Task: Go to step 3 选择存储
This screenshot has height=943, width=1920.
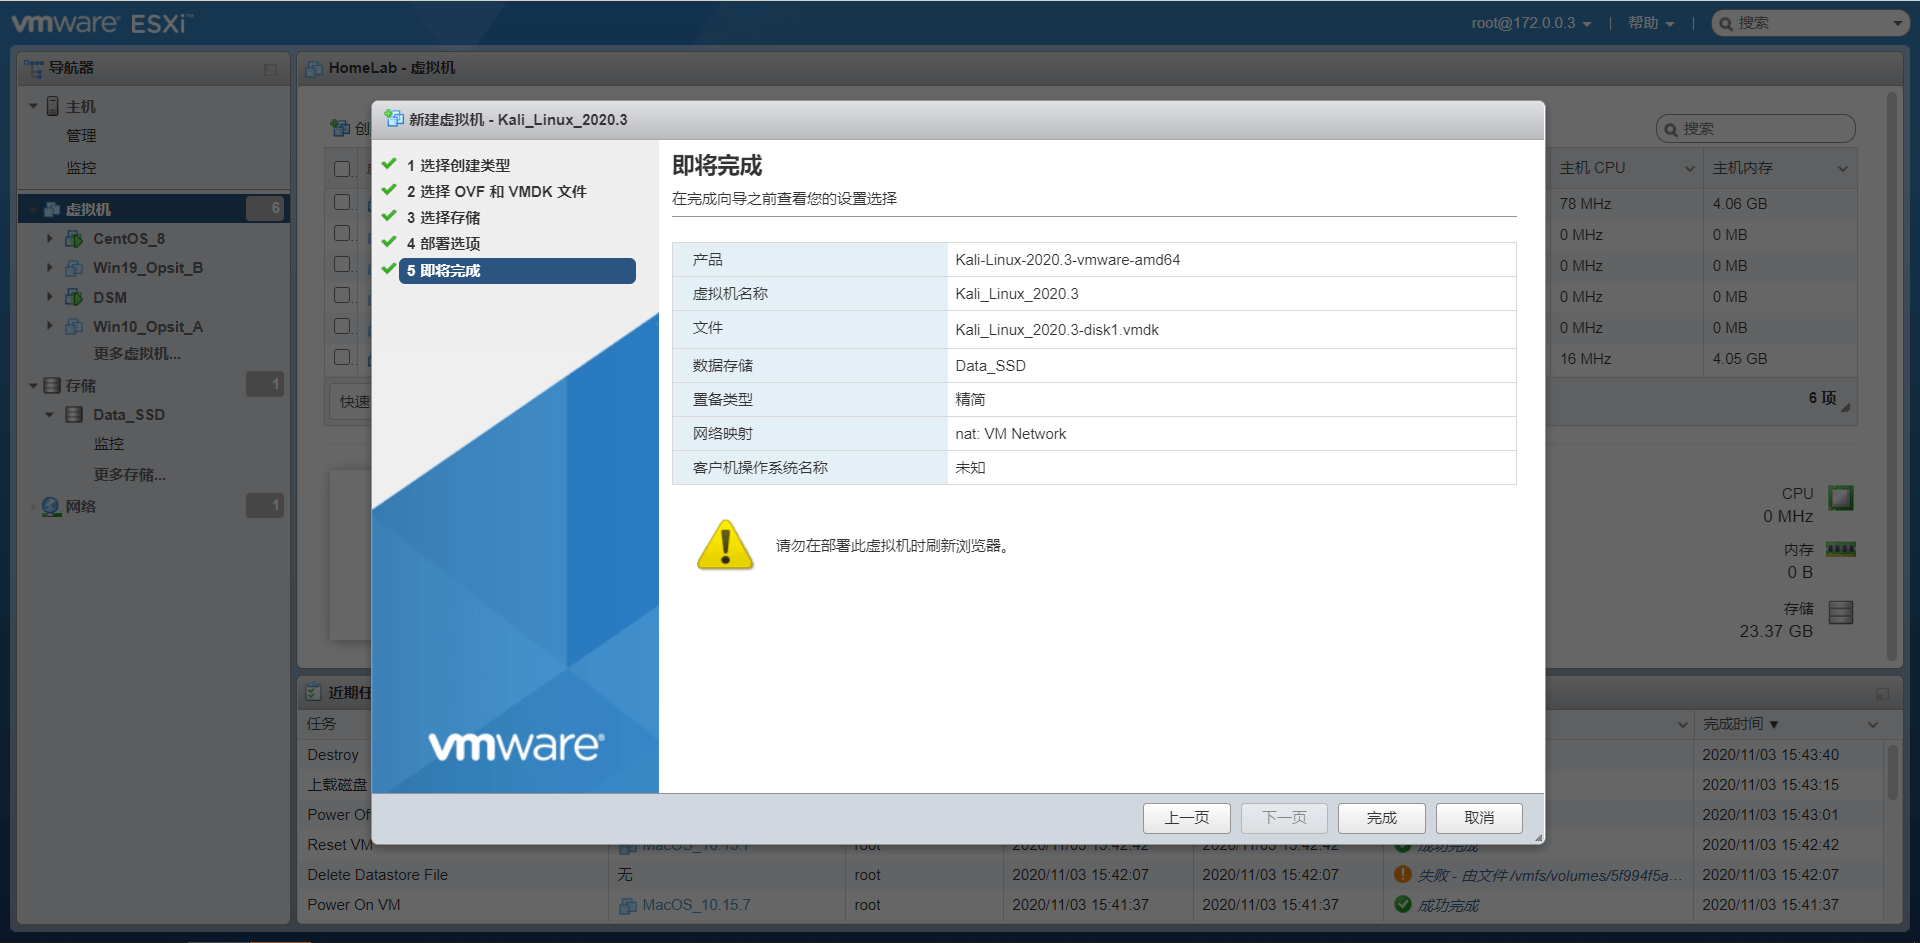Action: click(x=443, y=217)
